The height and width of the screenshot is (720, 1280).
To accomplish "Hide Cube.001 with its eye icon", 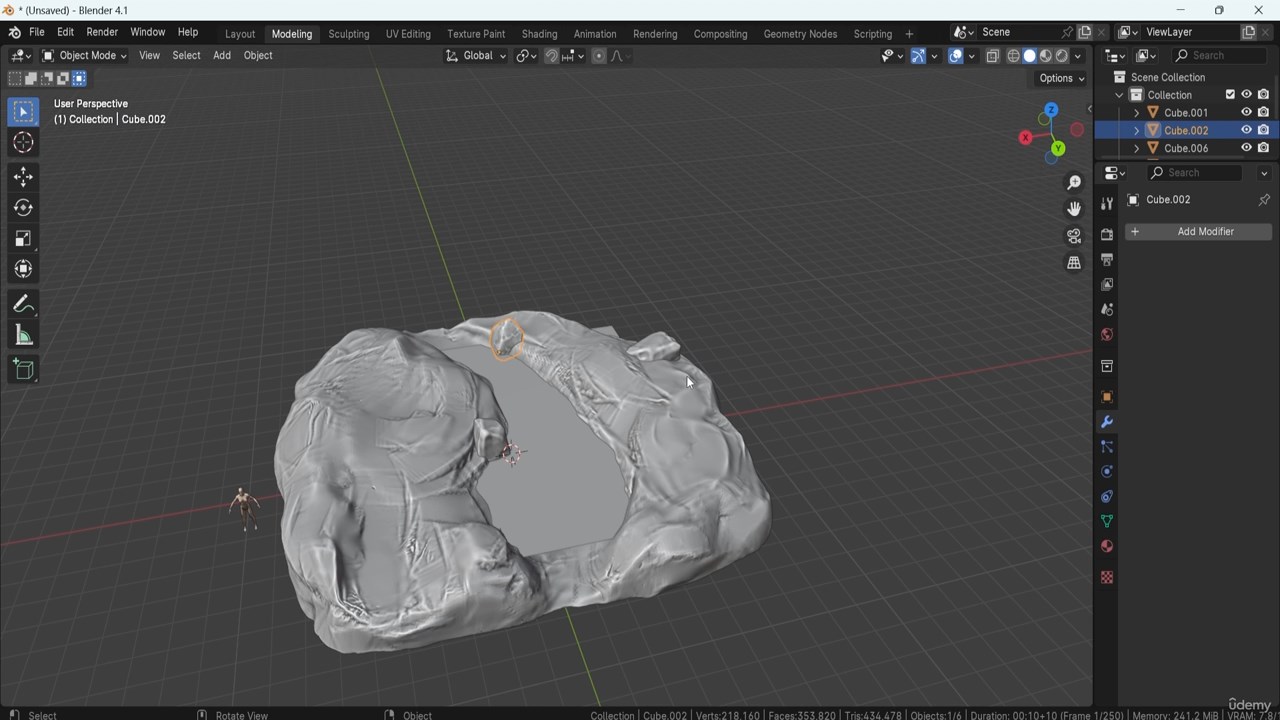I will 1246,113.
